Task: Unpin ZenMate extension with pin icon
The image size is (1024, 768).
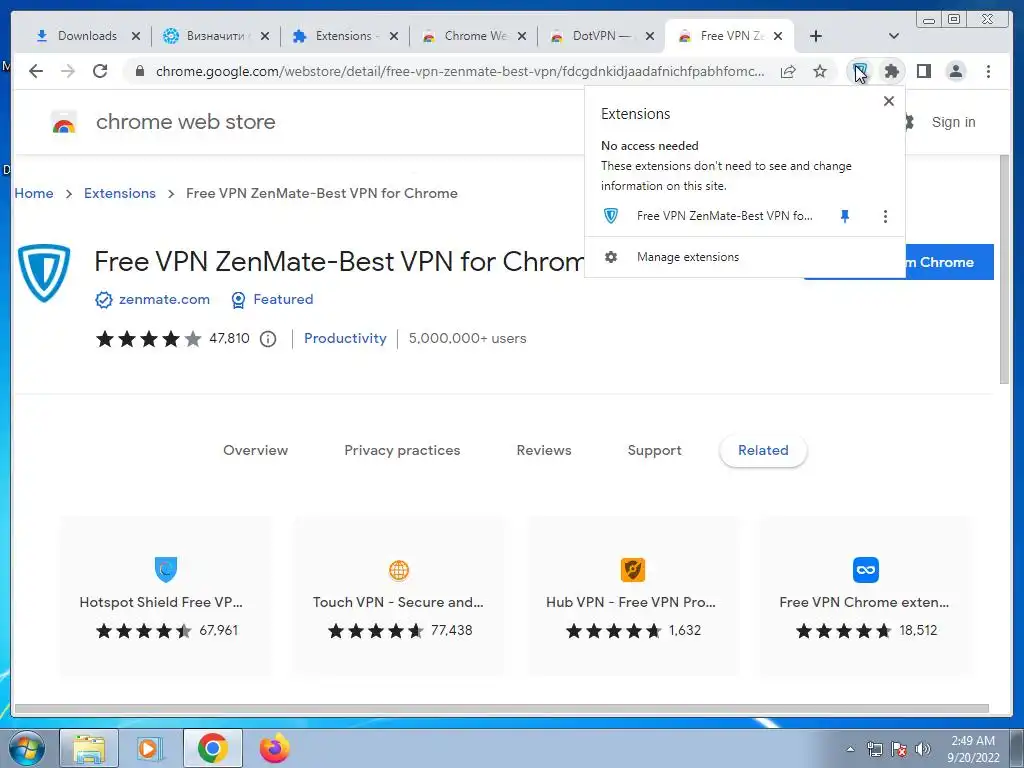Action: pyautogui.click(x=845, y=216)
